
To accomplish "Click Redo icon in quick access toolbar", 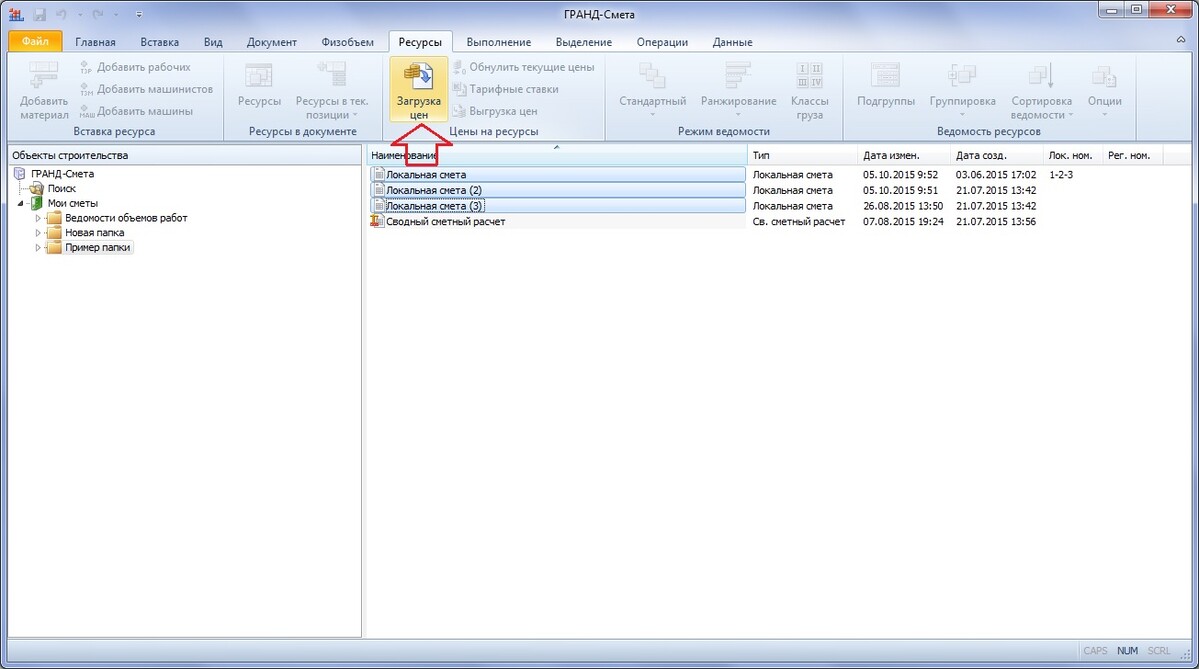I will (98, 15).
